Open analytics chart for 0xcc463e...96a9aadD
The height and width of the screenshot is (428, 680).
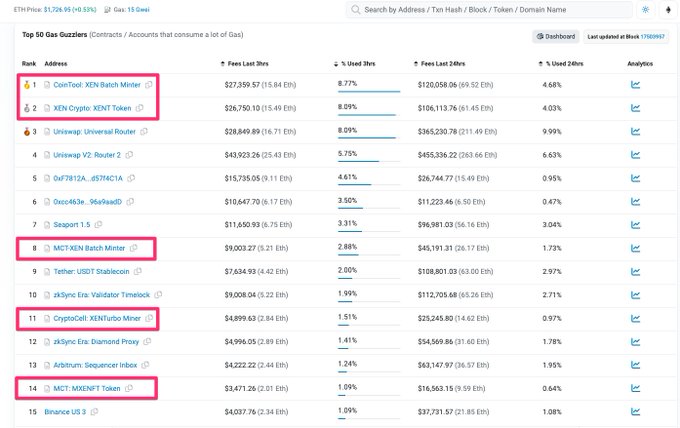[635, 202]
